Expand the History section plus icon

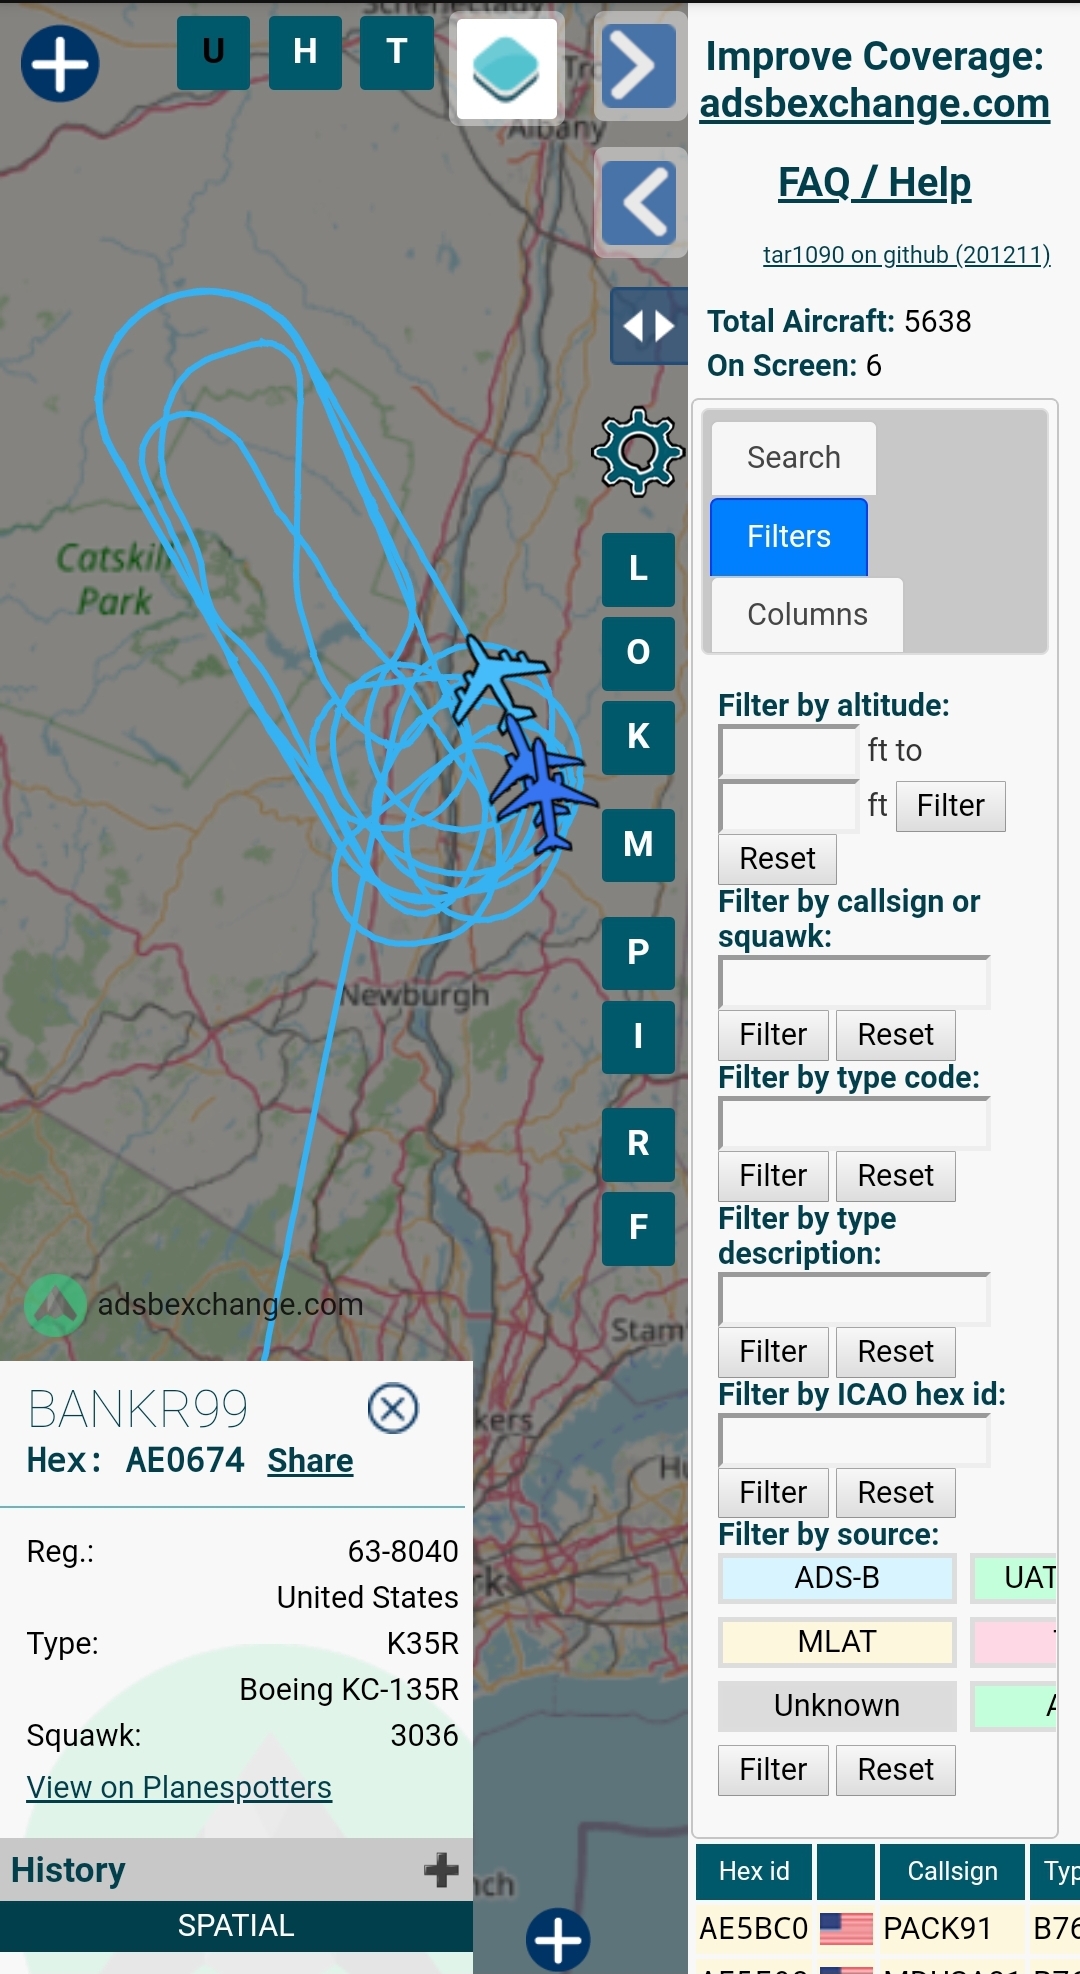(x=441, y=1870)
